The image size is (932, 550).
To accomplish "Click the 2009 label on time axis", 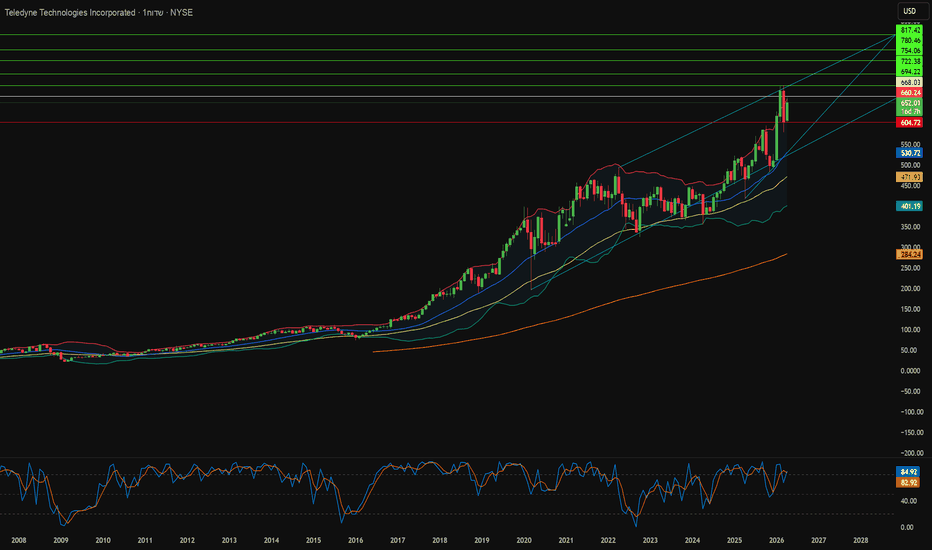I will tap(61, 539).
